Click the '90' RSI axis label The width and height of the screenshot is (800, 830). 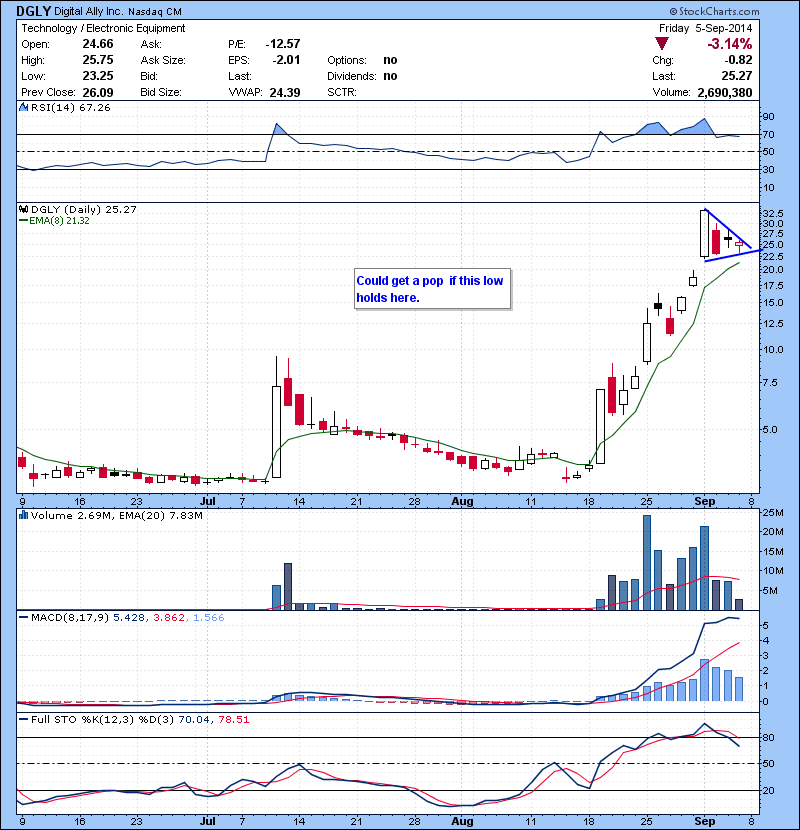click(768, 117)
